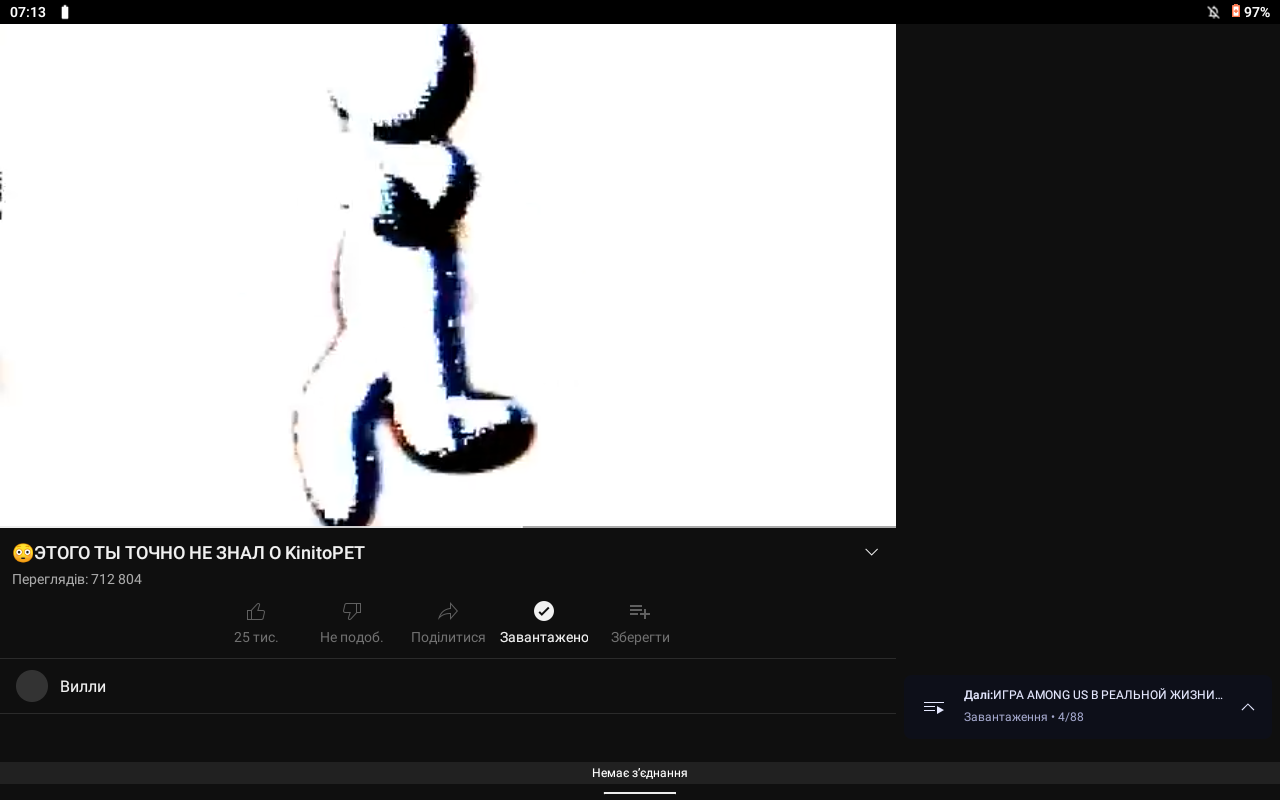Viewport: 1280px width, 800px height.
Task: Tap the Поділитися label
Action: pyautogui.click(x=448, y=637)
